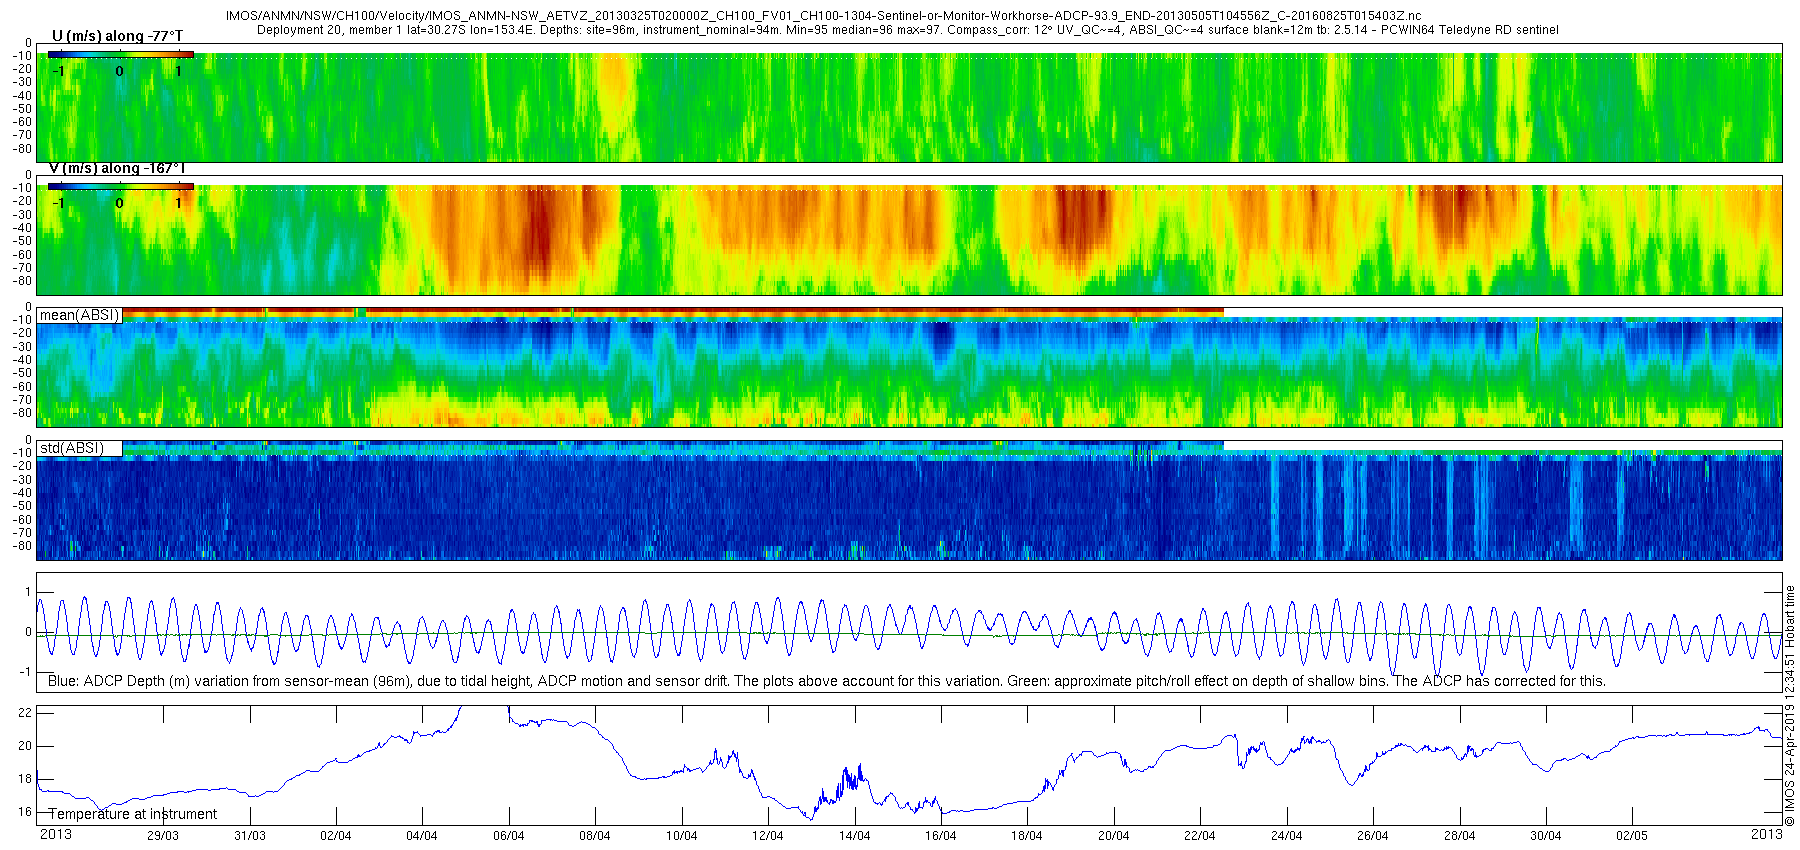Select the 06/04 date tick label
The height and width of the screenshot is (850, 1800).
coord(508,836)
